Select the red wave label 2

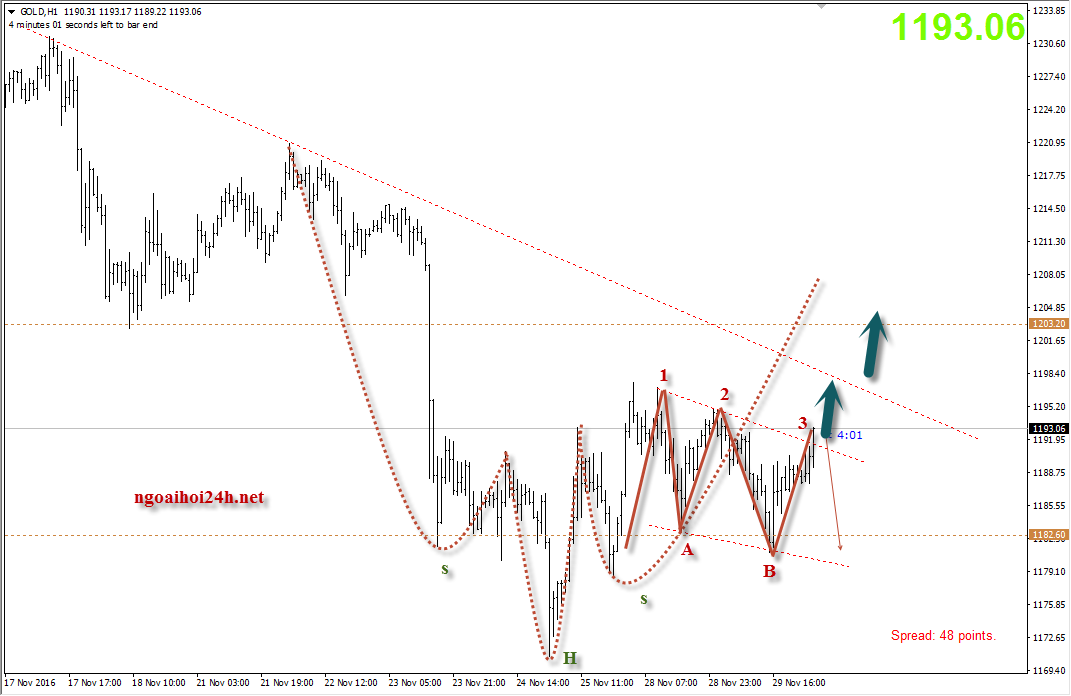point(724,394)
